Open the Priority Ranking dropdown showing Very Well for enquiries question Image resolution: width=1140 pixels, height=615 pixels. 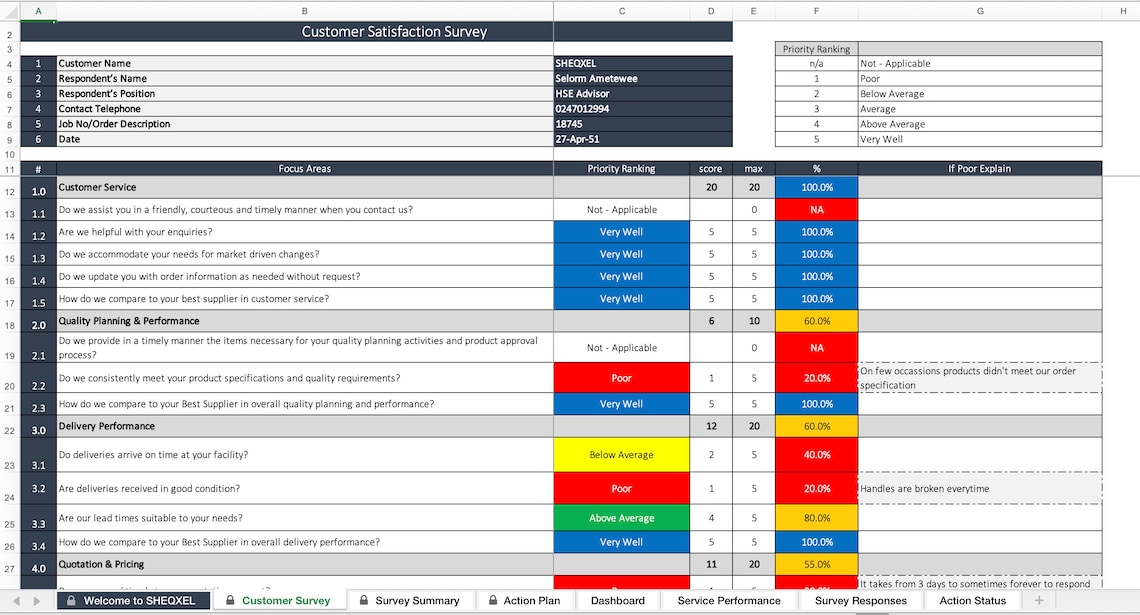click(x=621, y=231)
